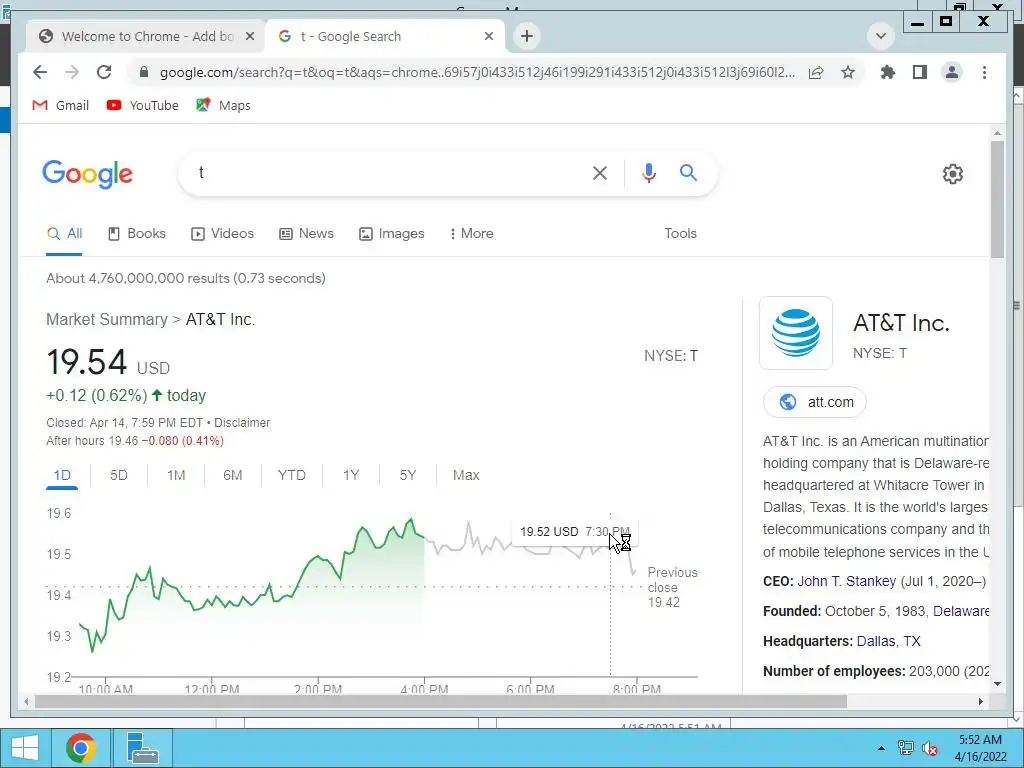Expand the tab search chevron

point(880,36)
